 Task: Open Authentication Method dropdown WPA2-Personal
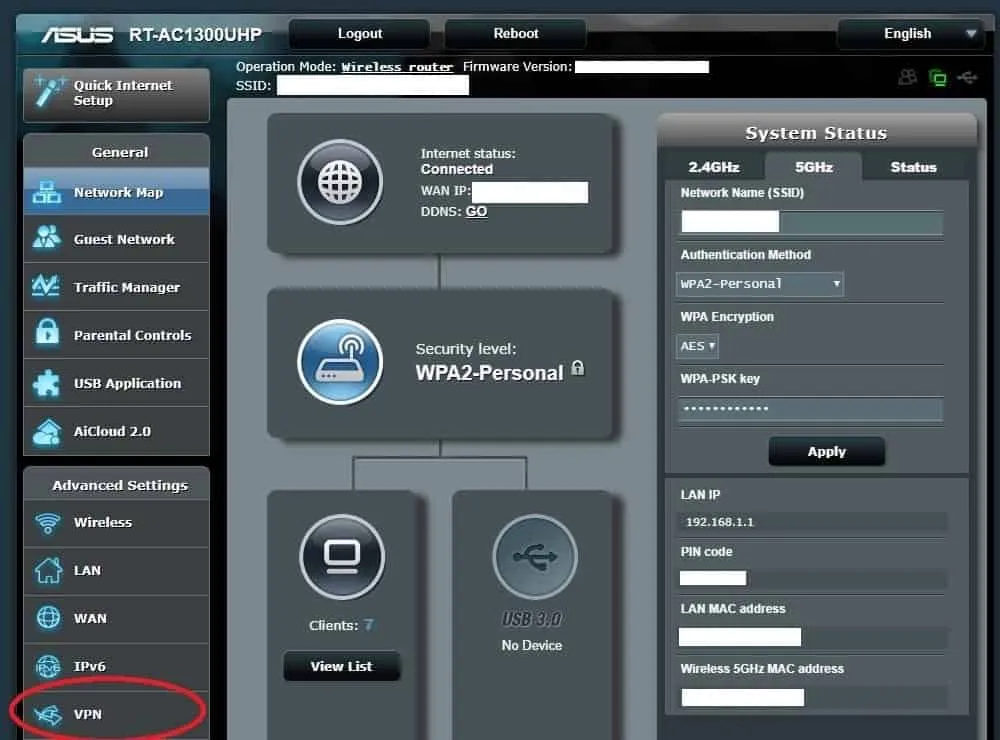760,284
